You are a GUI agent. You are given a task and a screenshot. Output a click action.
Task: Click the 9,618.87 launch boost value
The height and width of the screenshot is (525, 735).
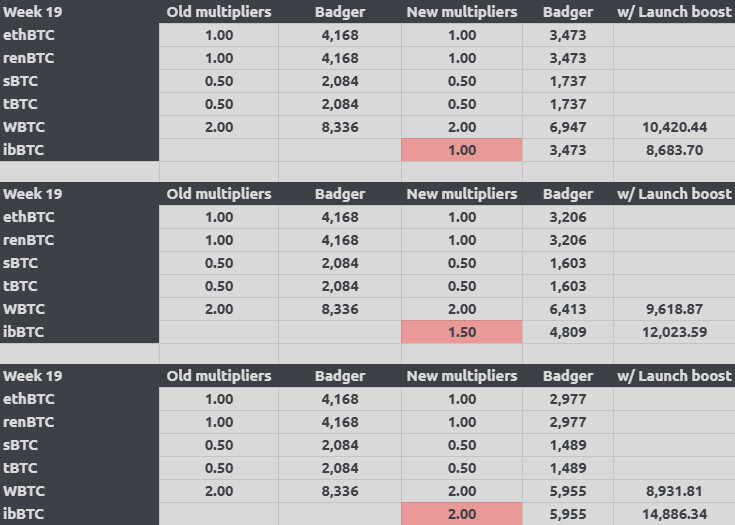674,309
